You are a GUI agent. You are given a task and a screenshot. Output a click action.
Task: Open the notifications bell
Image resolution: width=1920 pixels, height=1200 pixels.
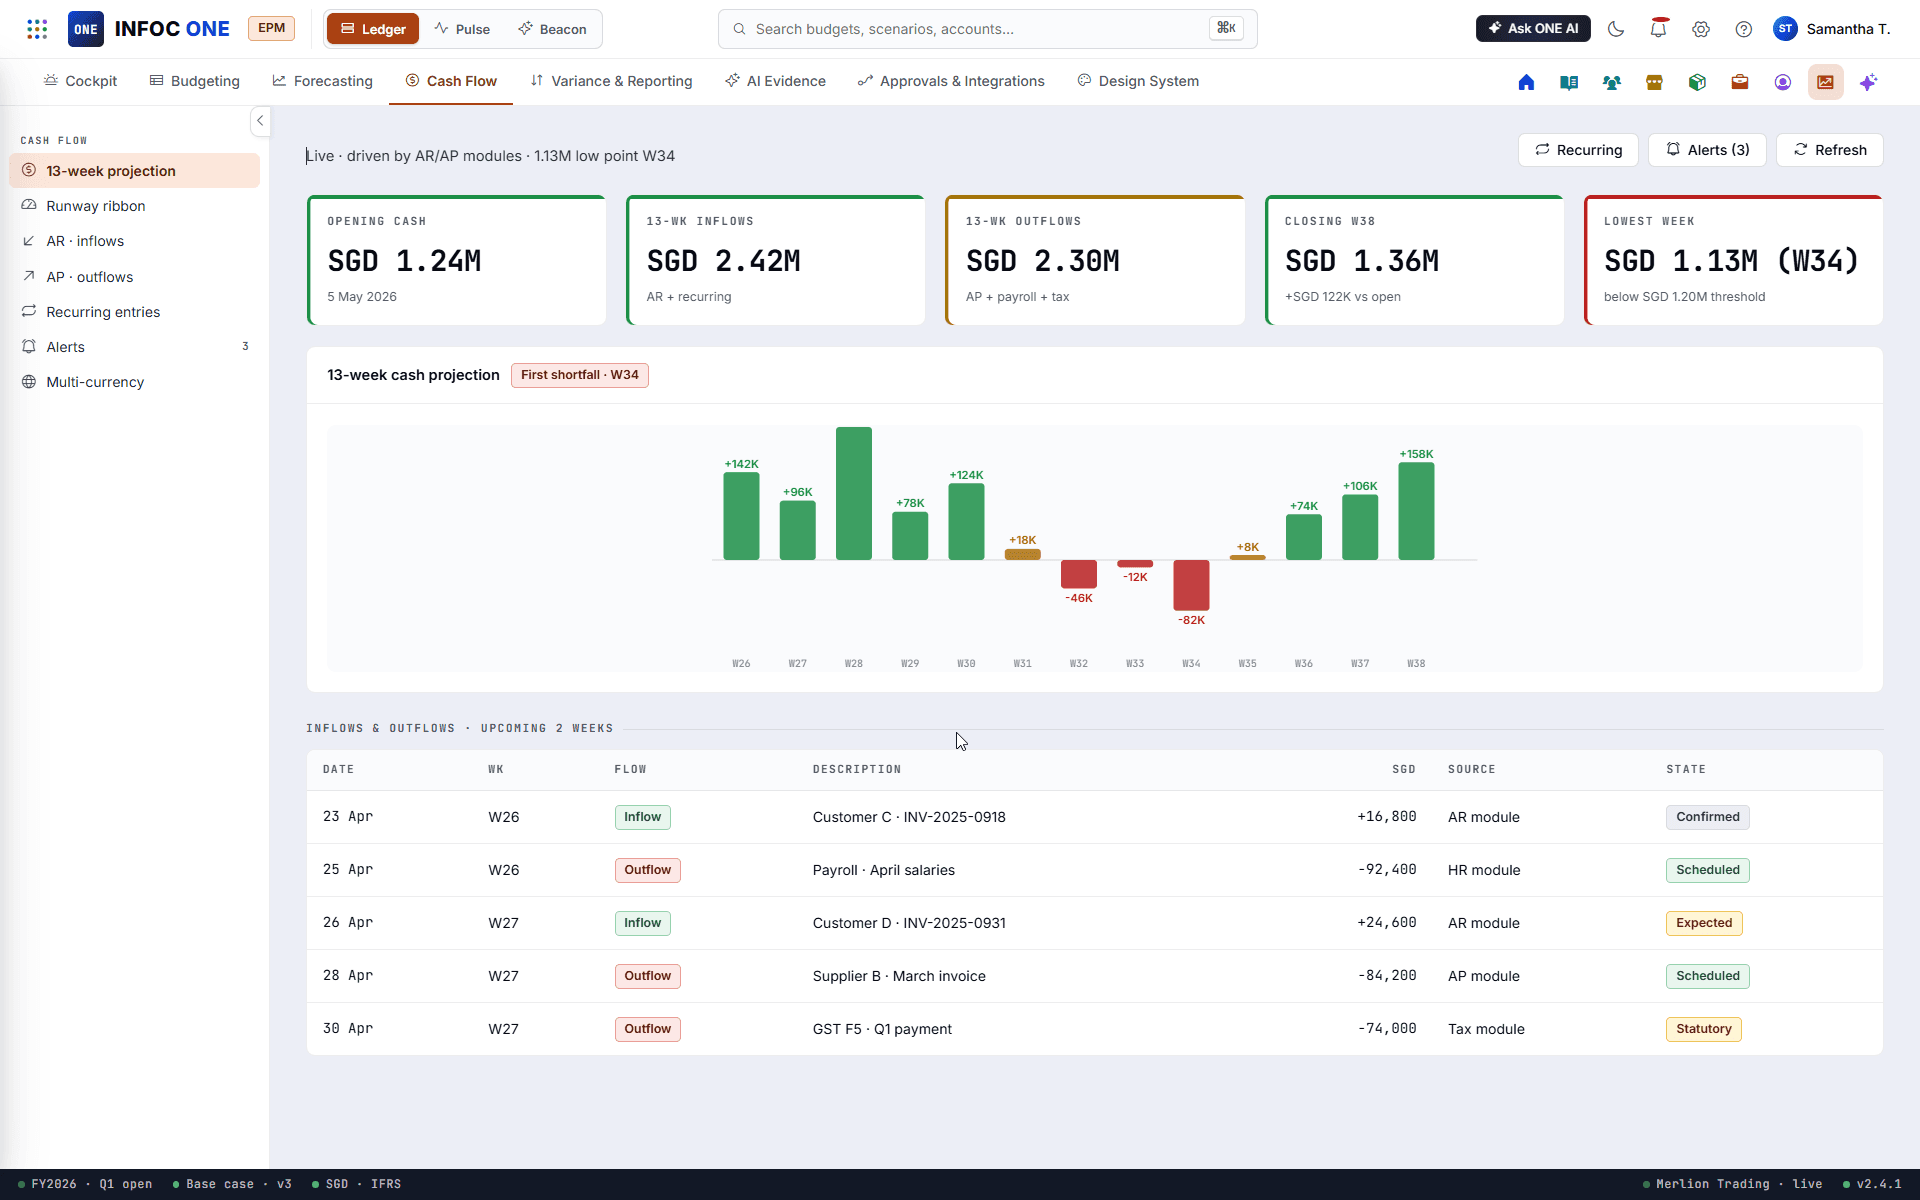coord(1659,29)
